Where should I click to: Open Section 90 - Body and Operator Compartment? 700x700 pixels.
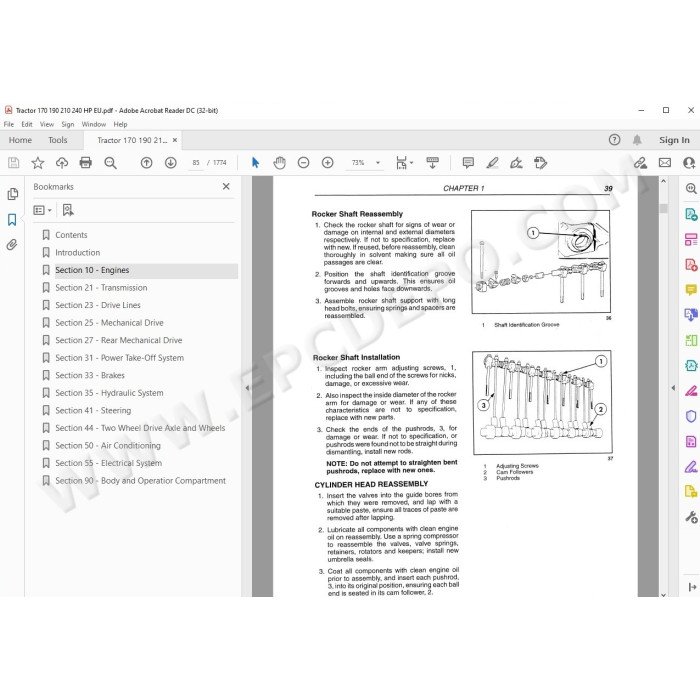tap(140, 481)
